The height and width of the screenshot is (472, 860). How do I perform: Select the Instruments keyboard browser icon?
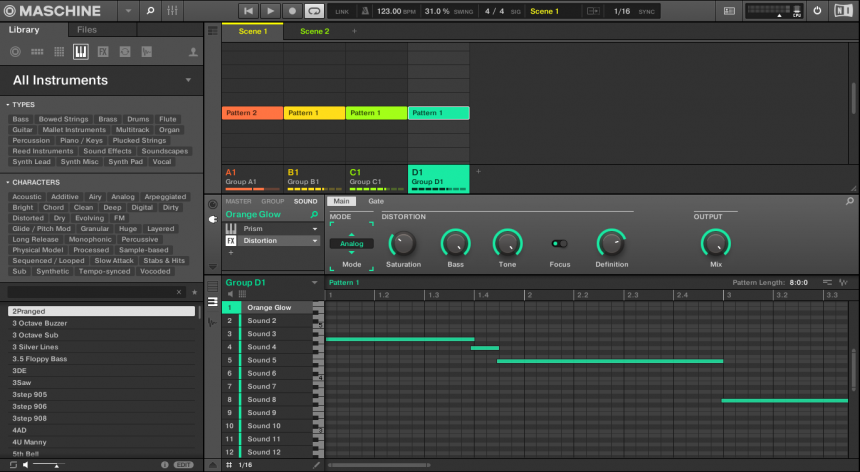point(80,51)
